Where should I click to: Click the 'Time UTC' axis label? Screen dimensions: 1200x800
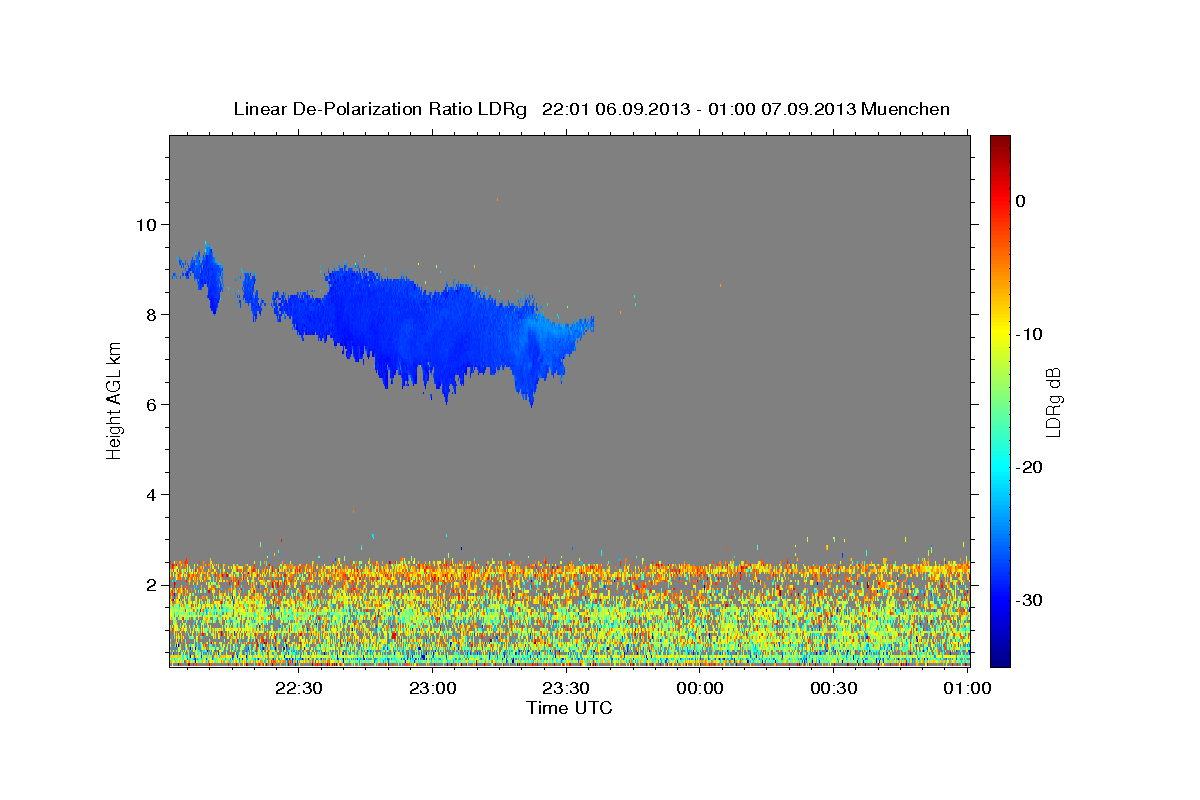pos(569,708)
